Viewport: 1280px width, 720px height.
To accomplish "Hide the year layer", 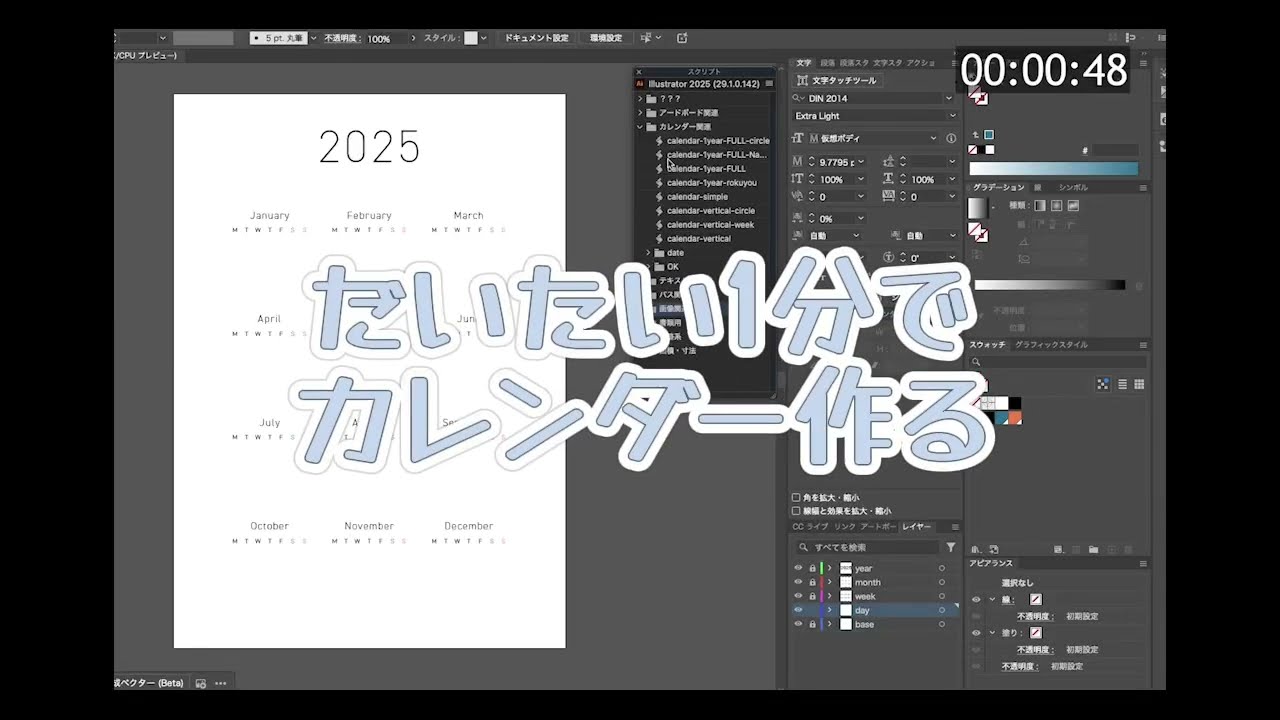I will [x=800, y=568].
